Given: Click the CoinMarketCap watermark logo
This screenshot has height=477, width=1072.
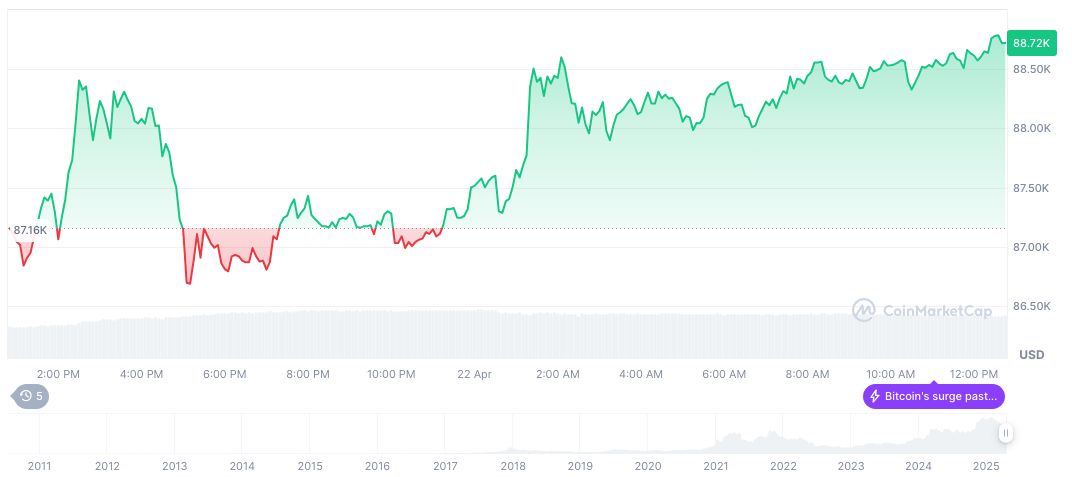Looking at the screenshot, I should tap(863, 311).
